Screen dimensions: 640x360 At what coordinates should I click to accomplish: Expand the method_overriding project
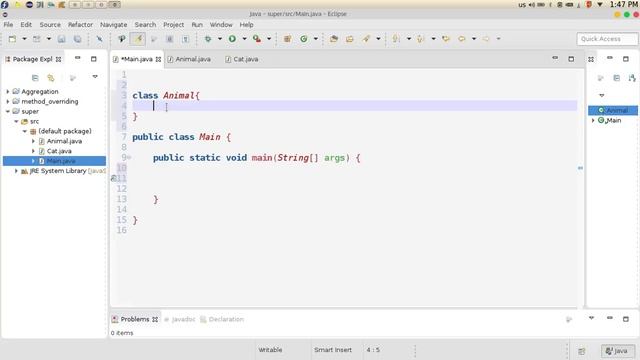click(8, 101)
